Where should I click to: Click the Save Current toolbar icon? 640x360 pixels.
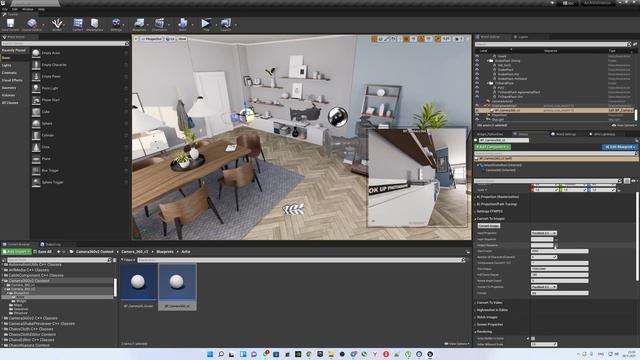point(10,24)
